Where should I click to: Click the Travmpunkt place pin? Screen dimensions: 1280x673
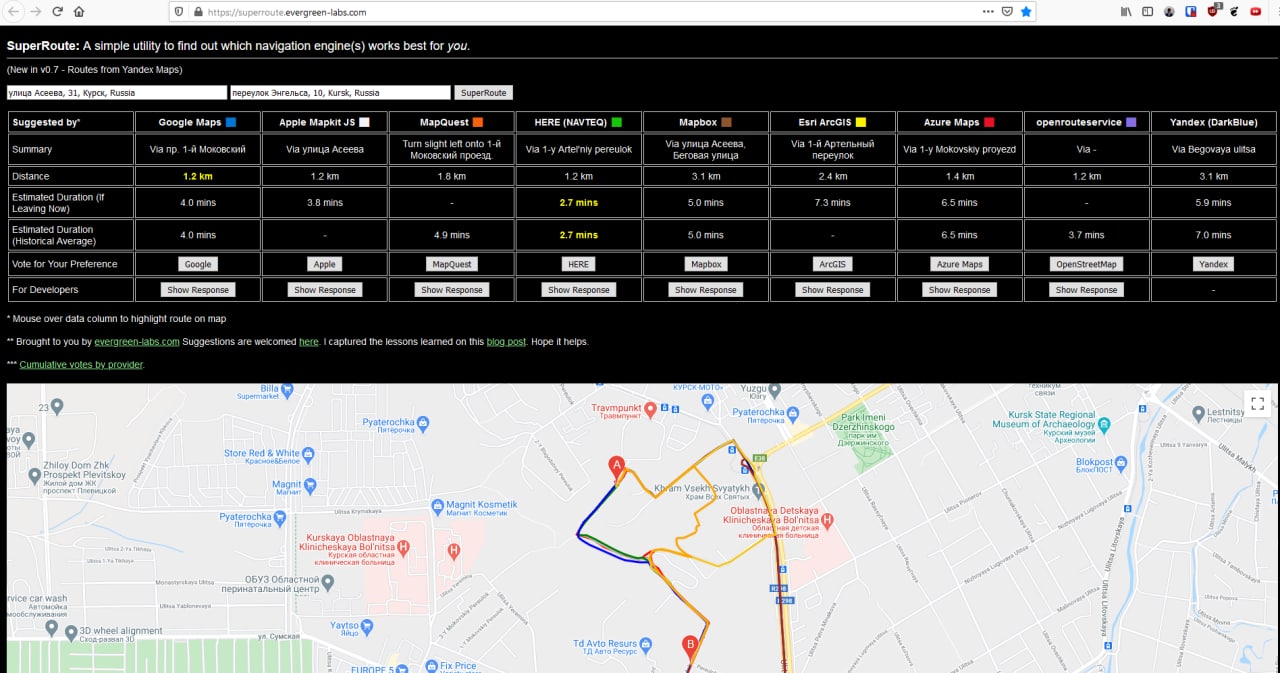pos(650,408)
